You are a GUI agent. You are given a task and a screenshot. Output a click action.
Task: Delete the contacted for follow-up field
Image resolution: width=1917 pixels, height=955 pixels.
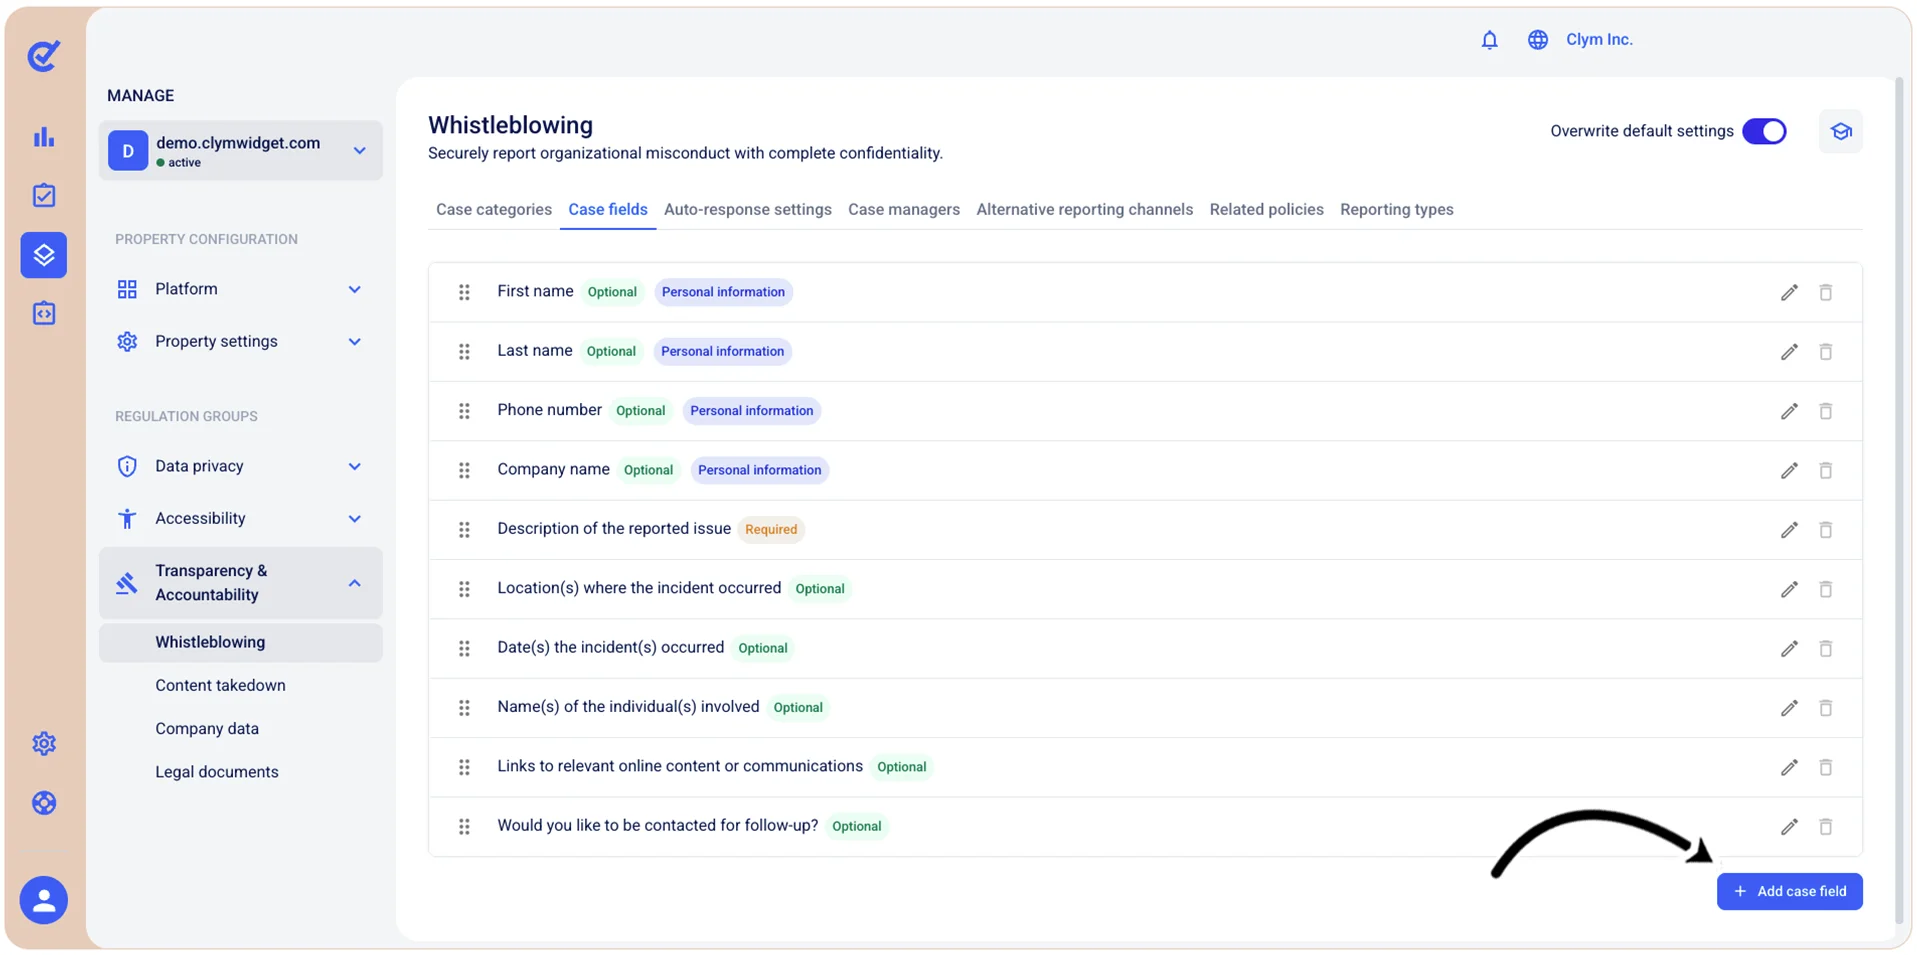(x=1825, y=827)
